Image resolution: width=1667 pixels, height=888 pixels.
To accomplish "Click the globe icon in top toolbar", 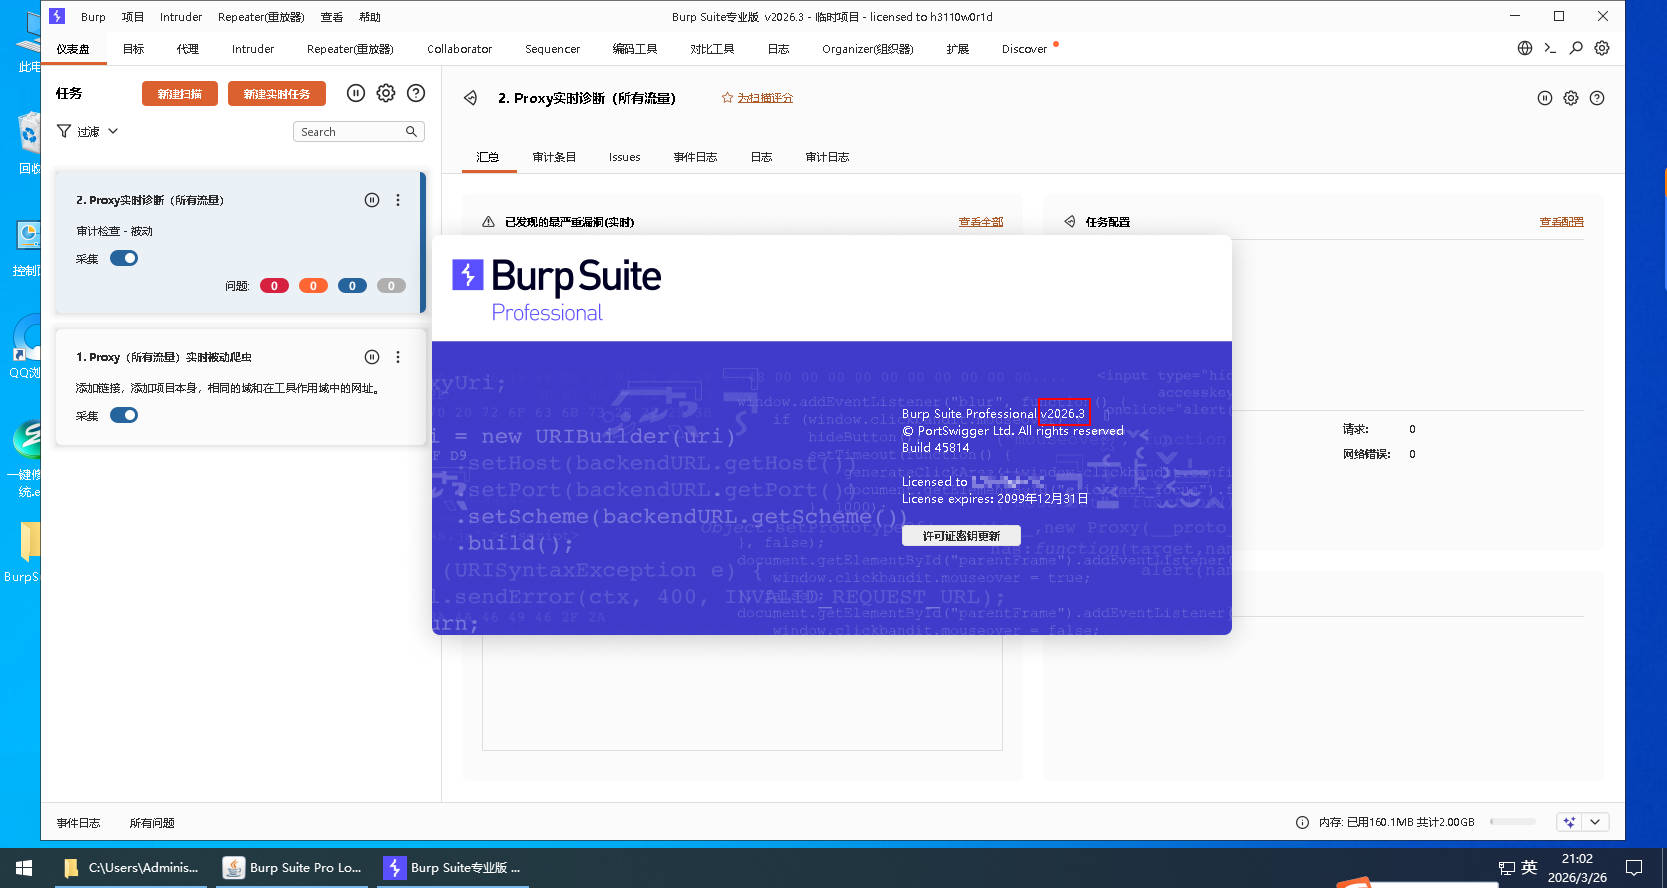I will coord(1525,48).
